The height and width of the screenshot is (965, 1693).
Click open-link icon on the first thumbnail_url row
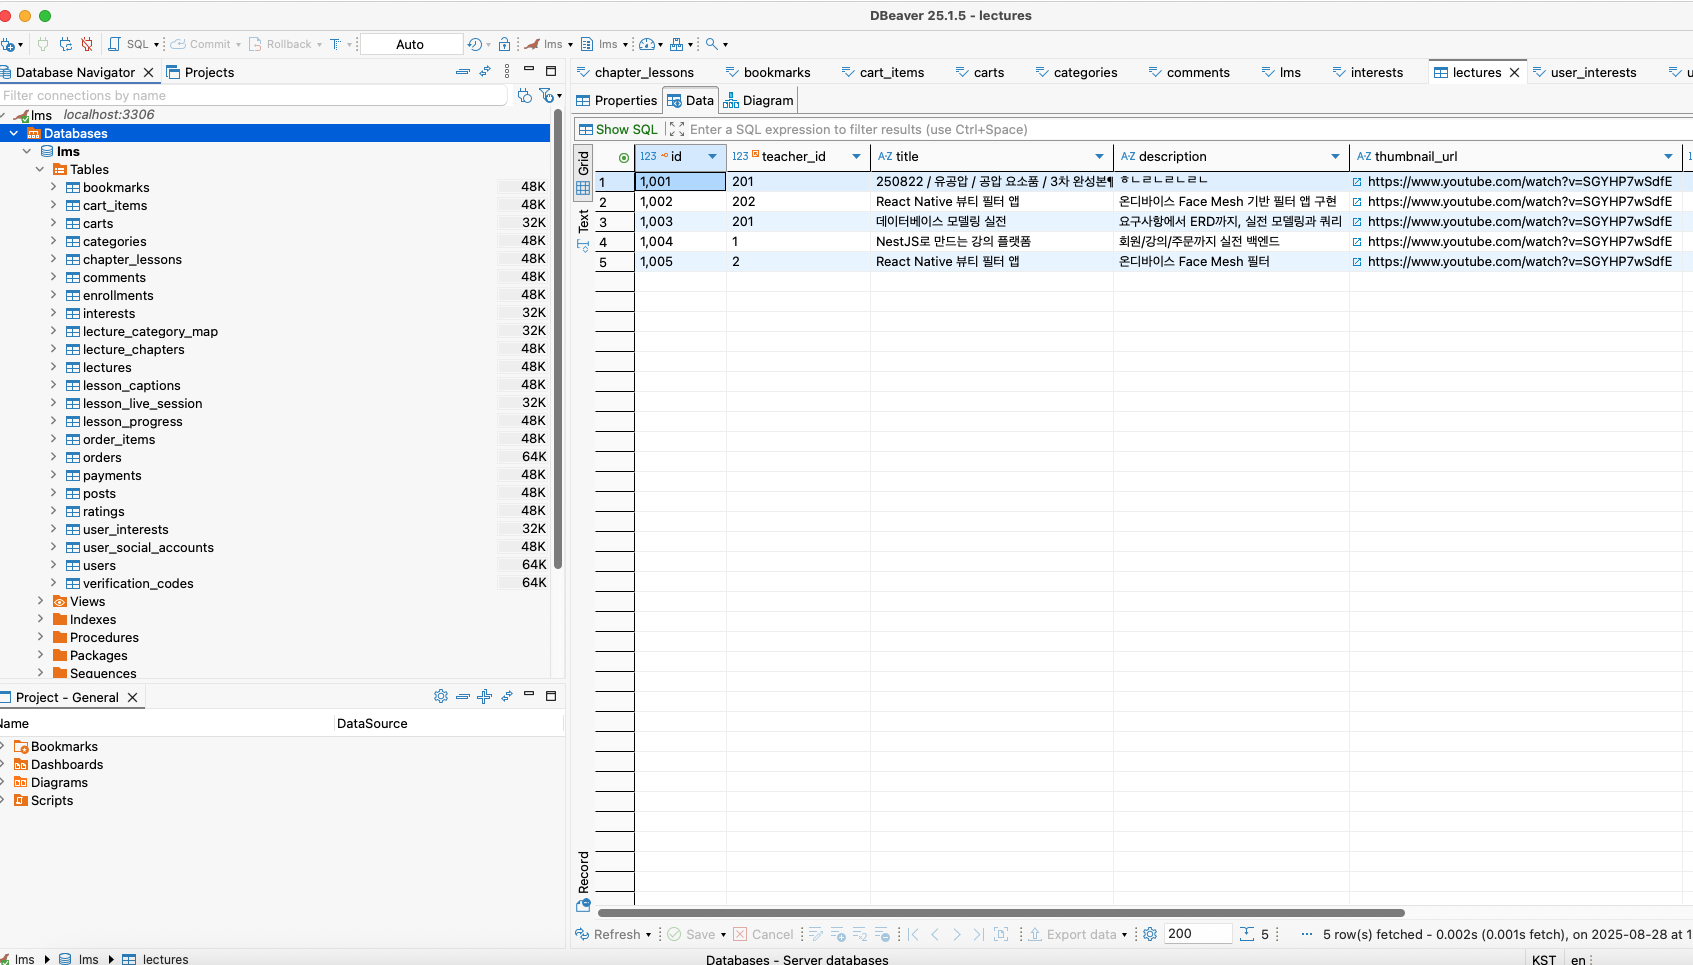coord(1357,182)
